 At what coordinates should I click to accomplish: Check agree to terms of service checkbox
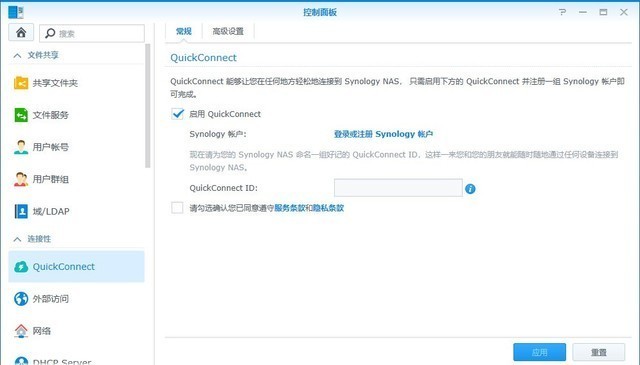tap(177, 208)
